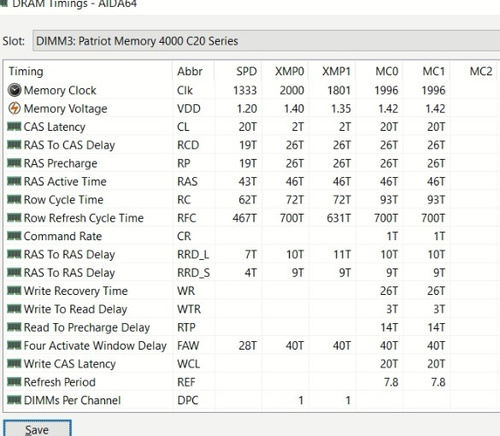This screenshot has width=500, height=436.
Task: Select the Four Activate Window Delay row
Action: click(252, 345)
